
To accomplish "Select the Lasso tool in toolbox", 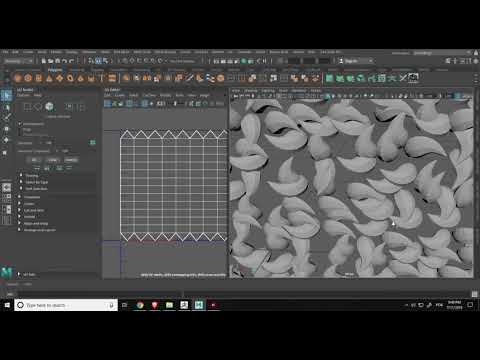I will tap(6, 107).
